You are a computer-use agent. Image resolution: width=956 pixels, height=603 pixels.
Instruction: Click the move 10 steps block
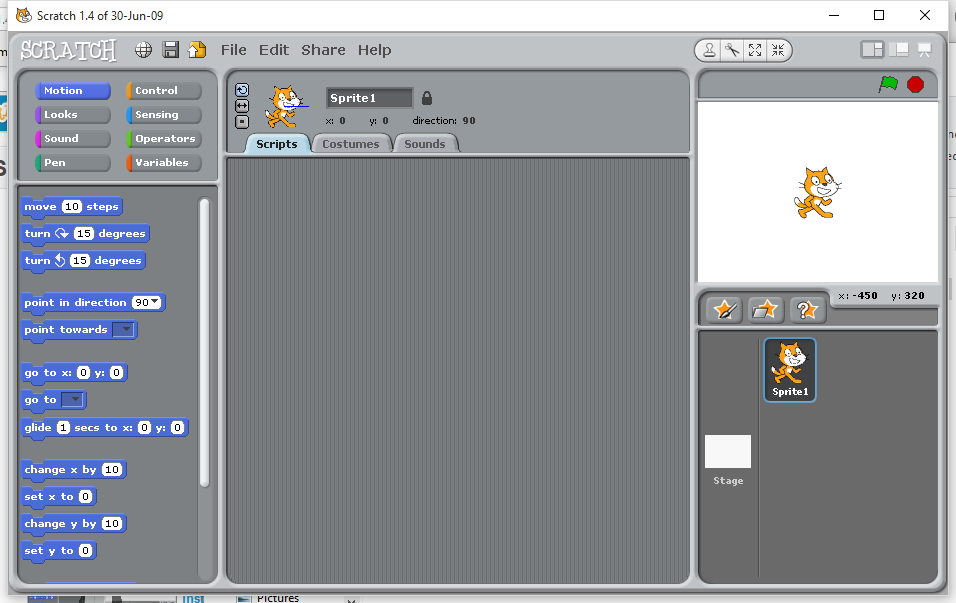(x=71, y=207)
